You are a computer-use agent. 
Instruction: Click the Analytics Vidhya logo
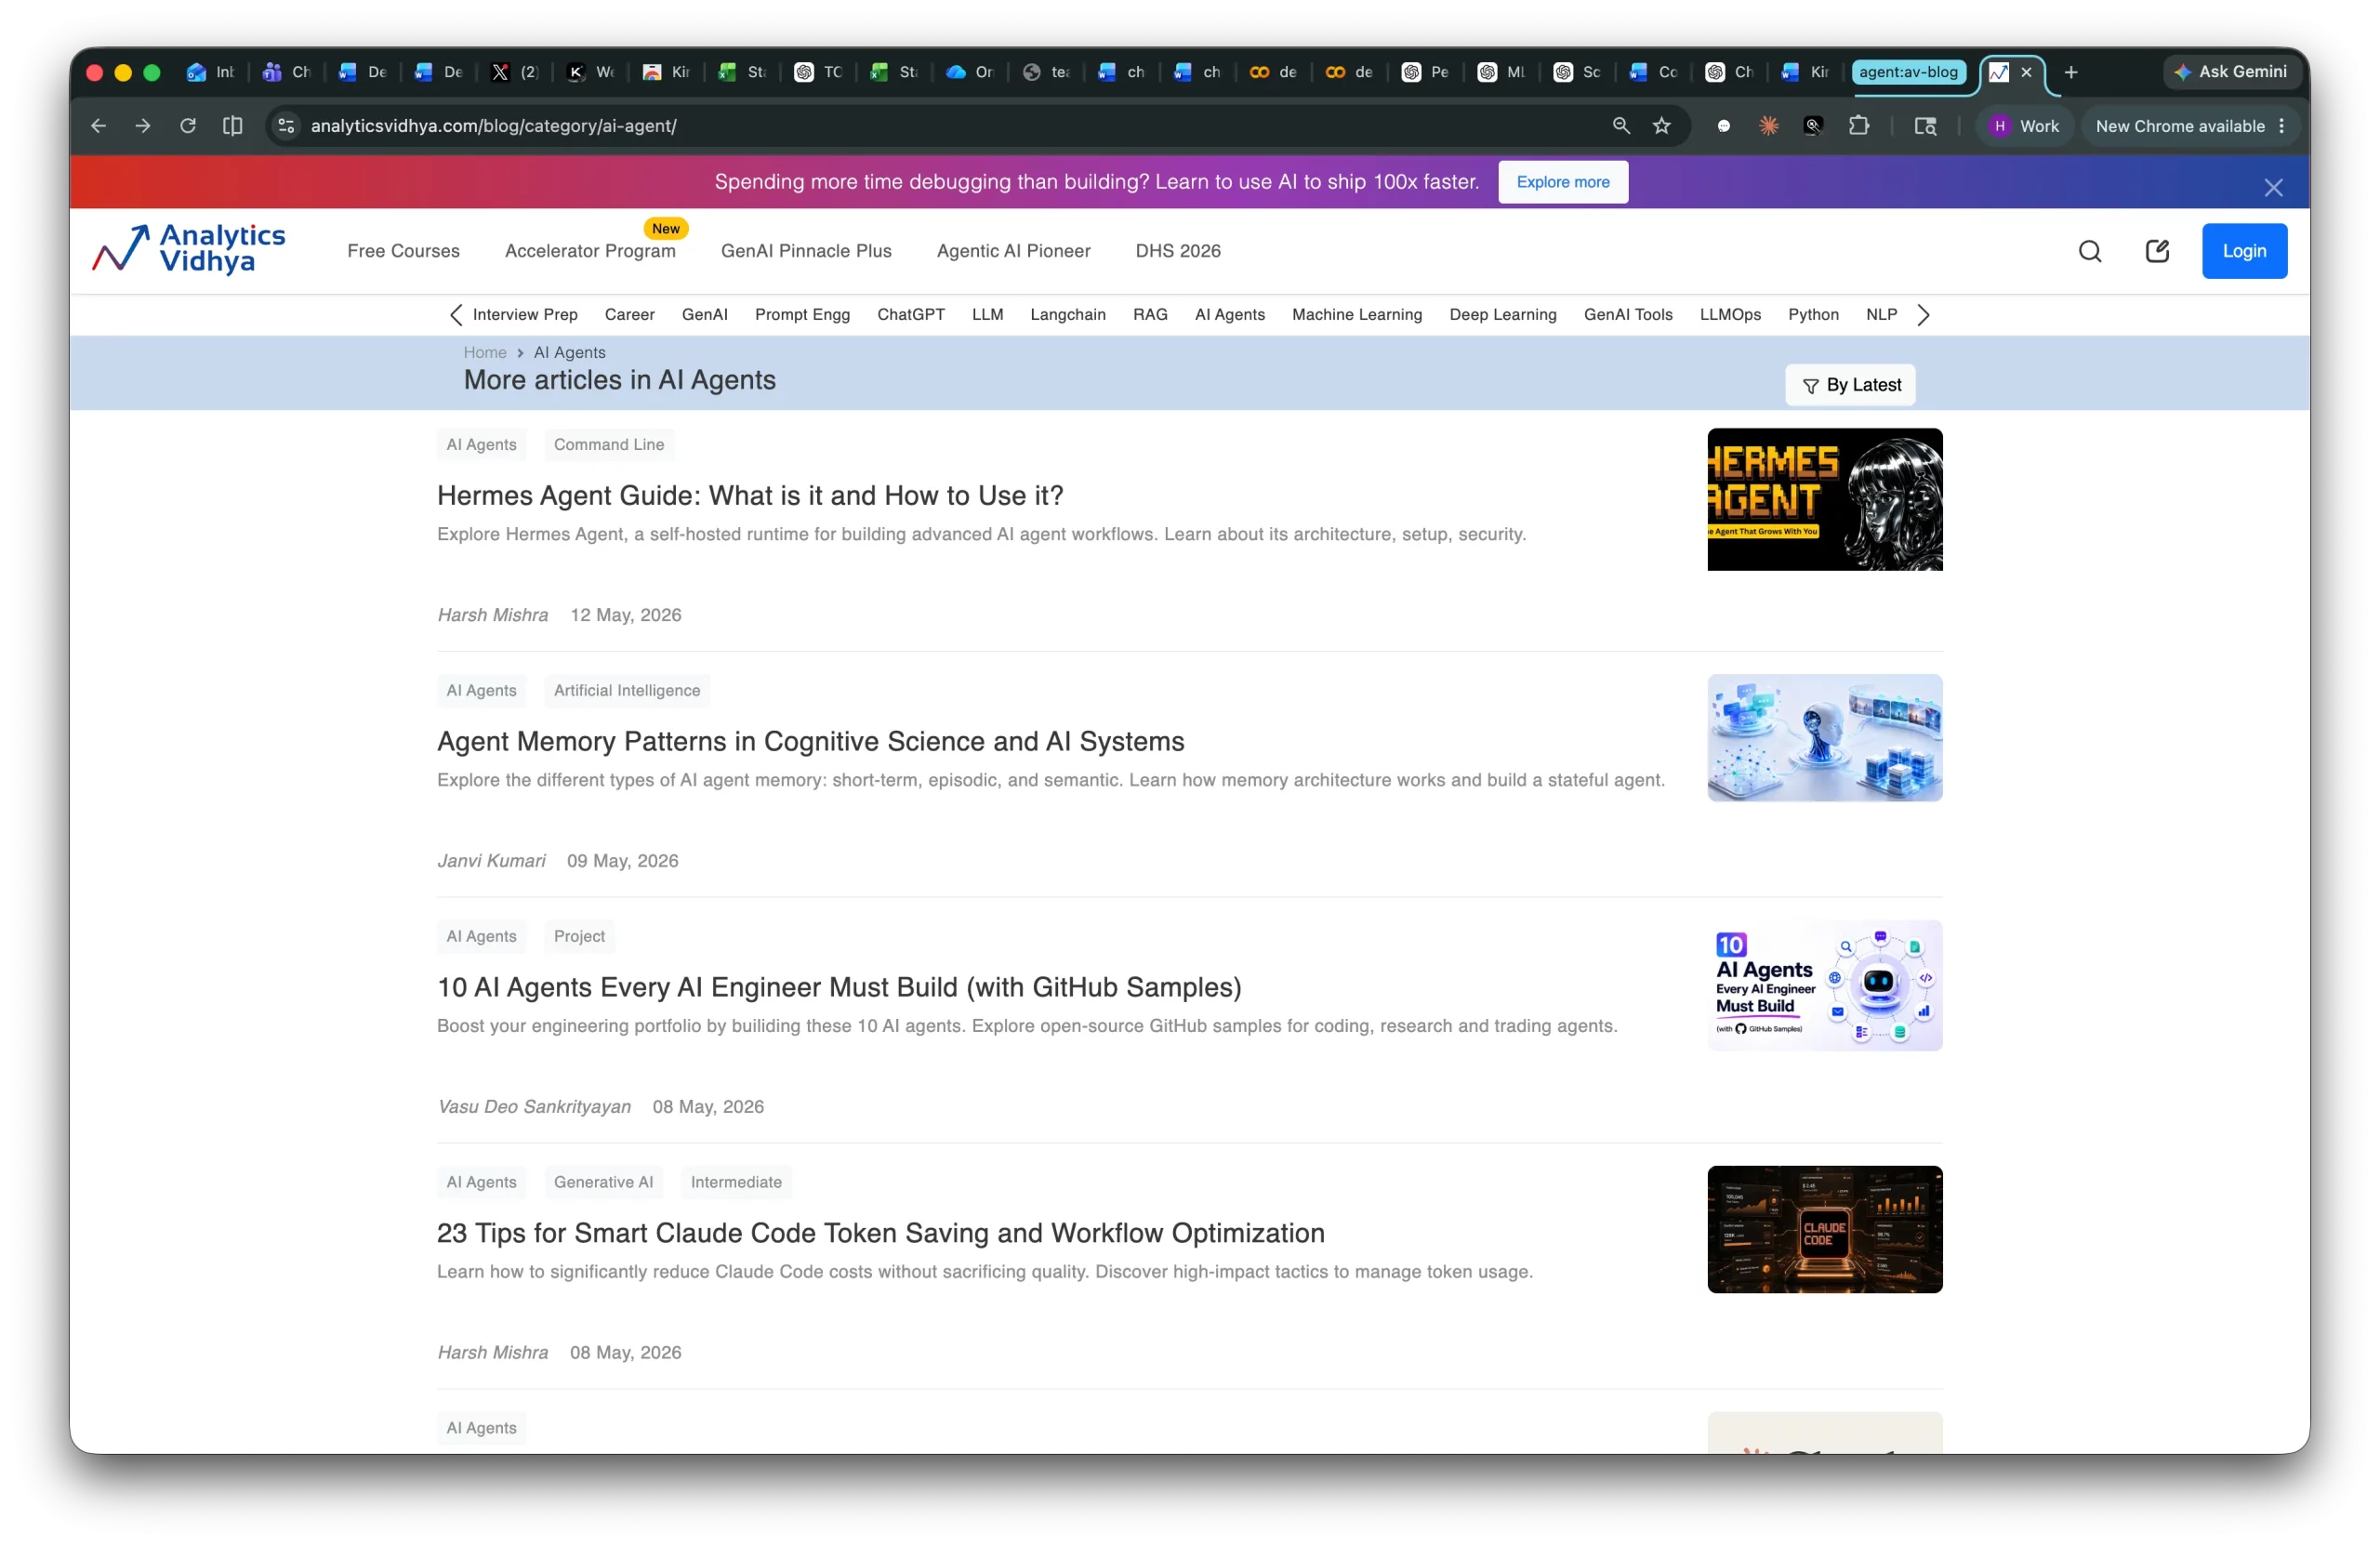[189, 249]
